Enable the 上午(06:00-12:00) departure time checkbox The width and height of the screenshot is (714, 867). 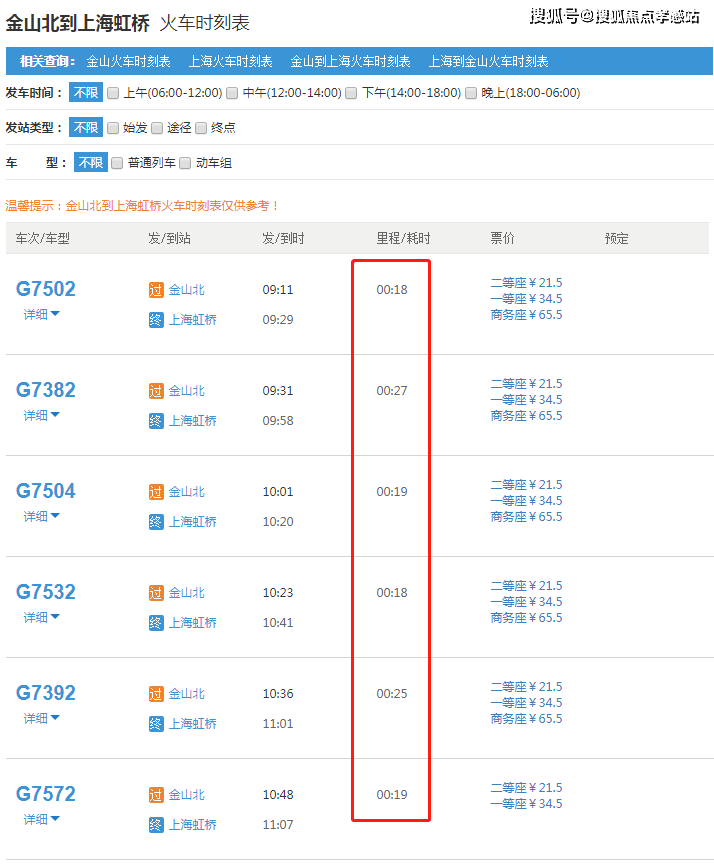point(113,93)
